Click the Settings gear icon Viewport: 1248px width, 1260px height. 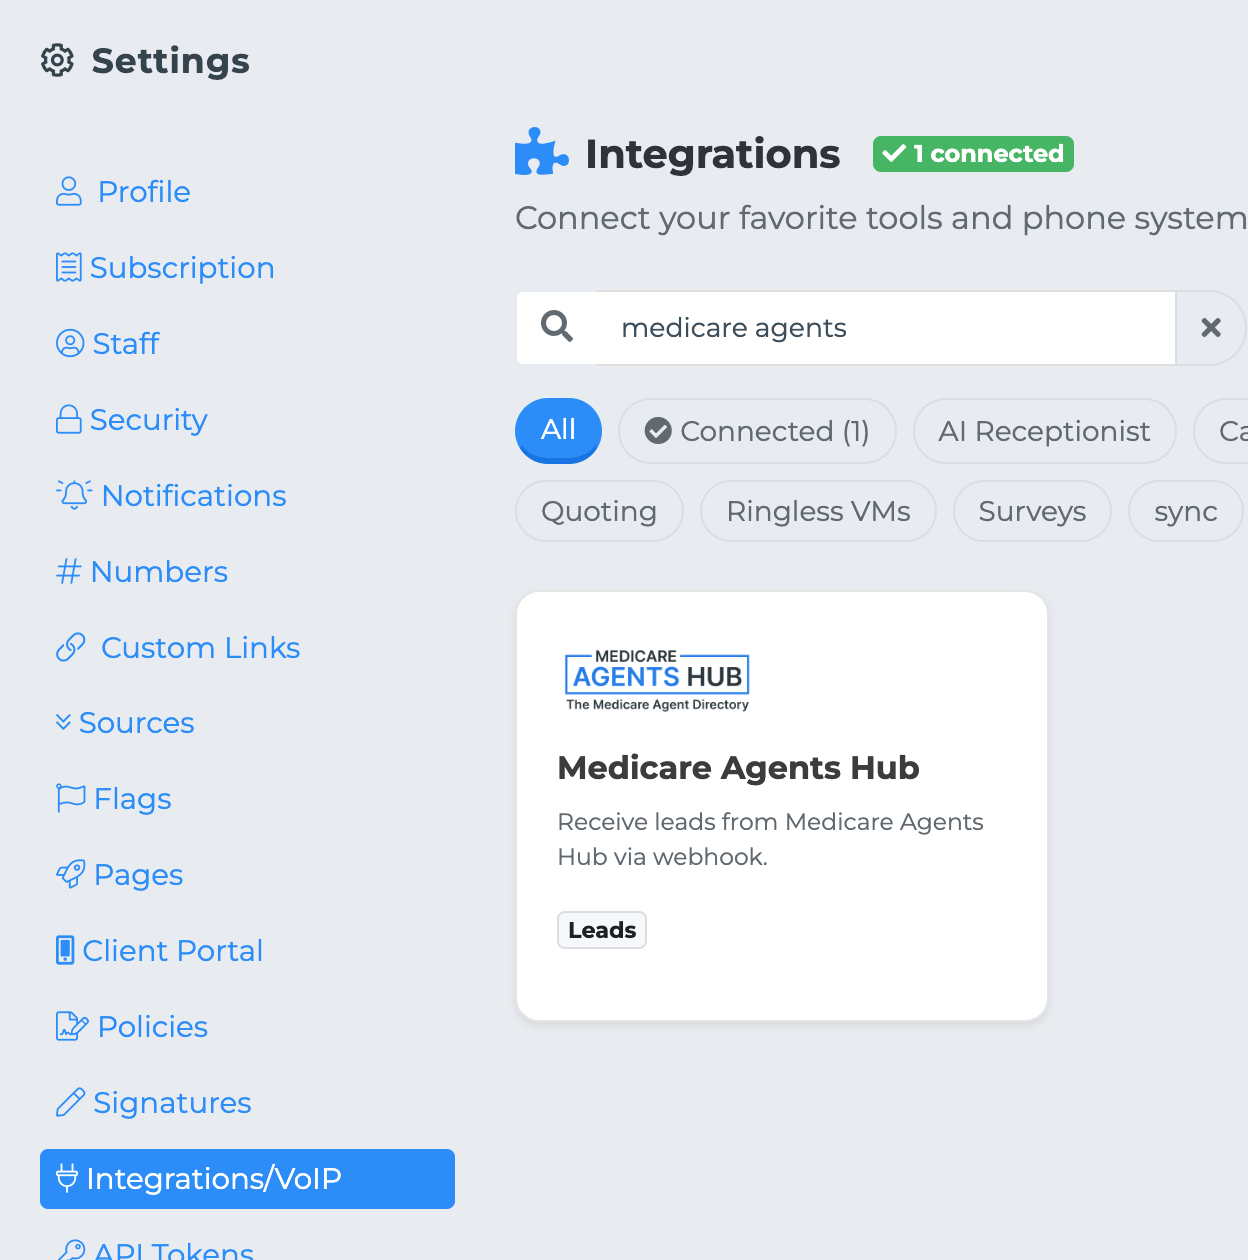pos(57,61)
